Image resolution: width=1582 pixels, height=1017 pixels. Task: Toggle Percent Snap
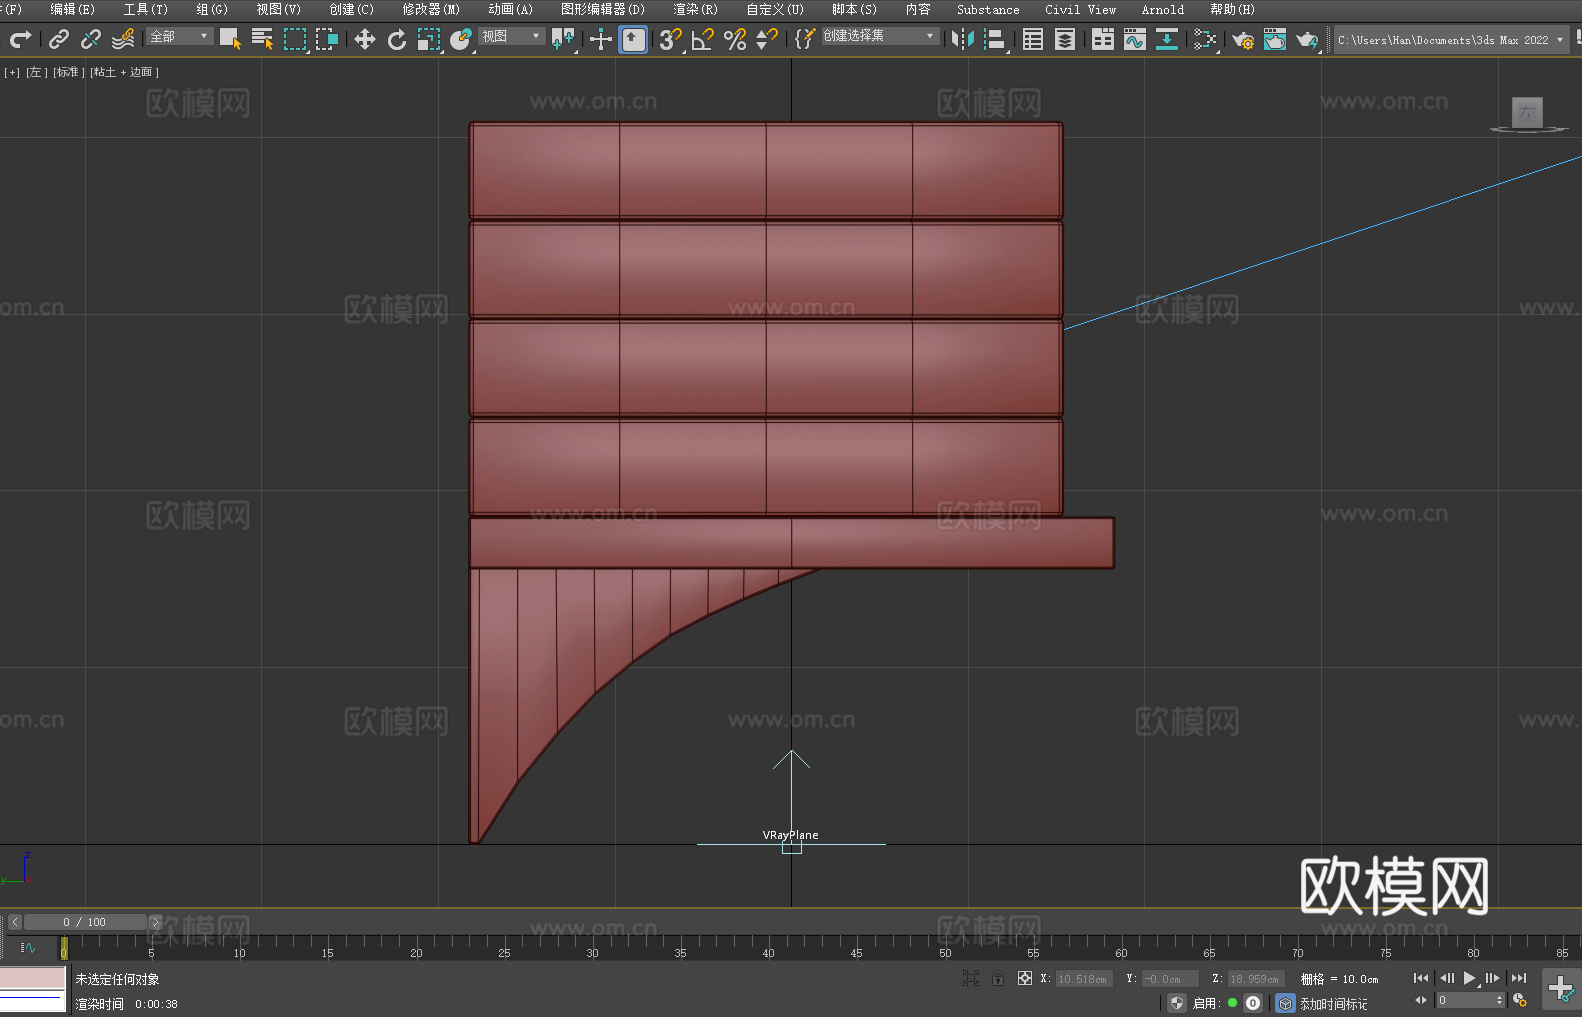pyautogui.click(x=735, y=39)
